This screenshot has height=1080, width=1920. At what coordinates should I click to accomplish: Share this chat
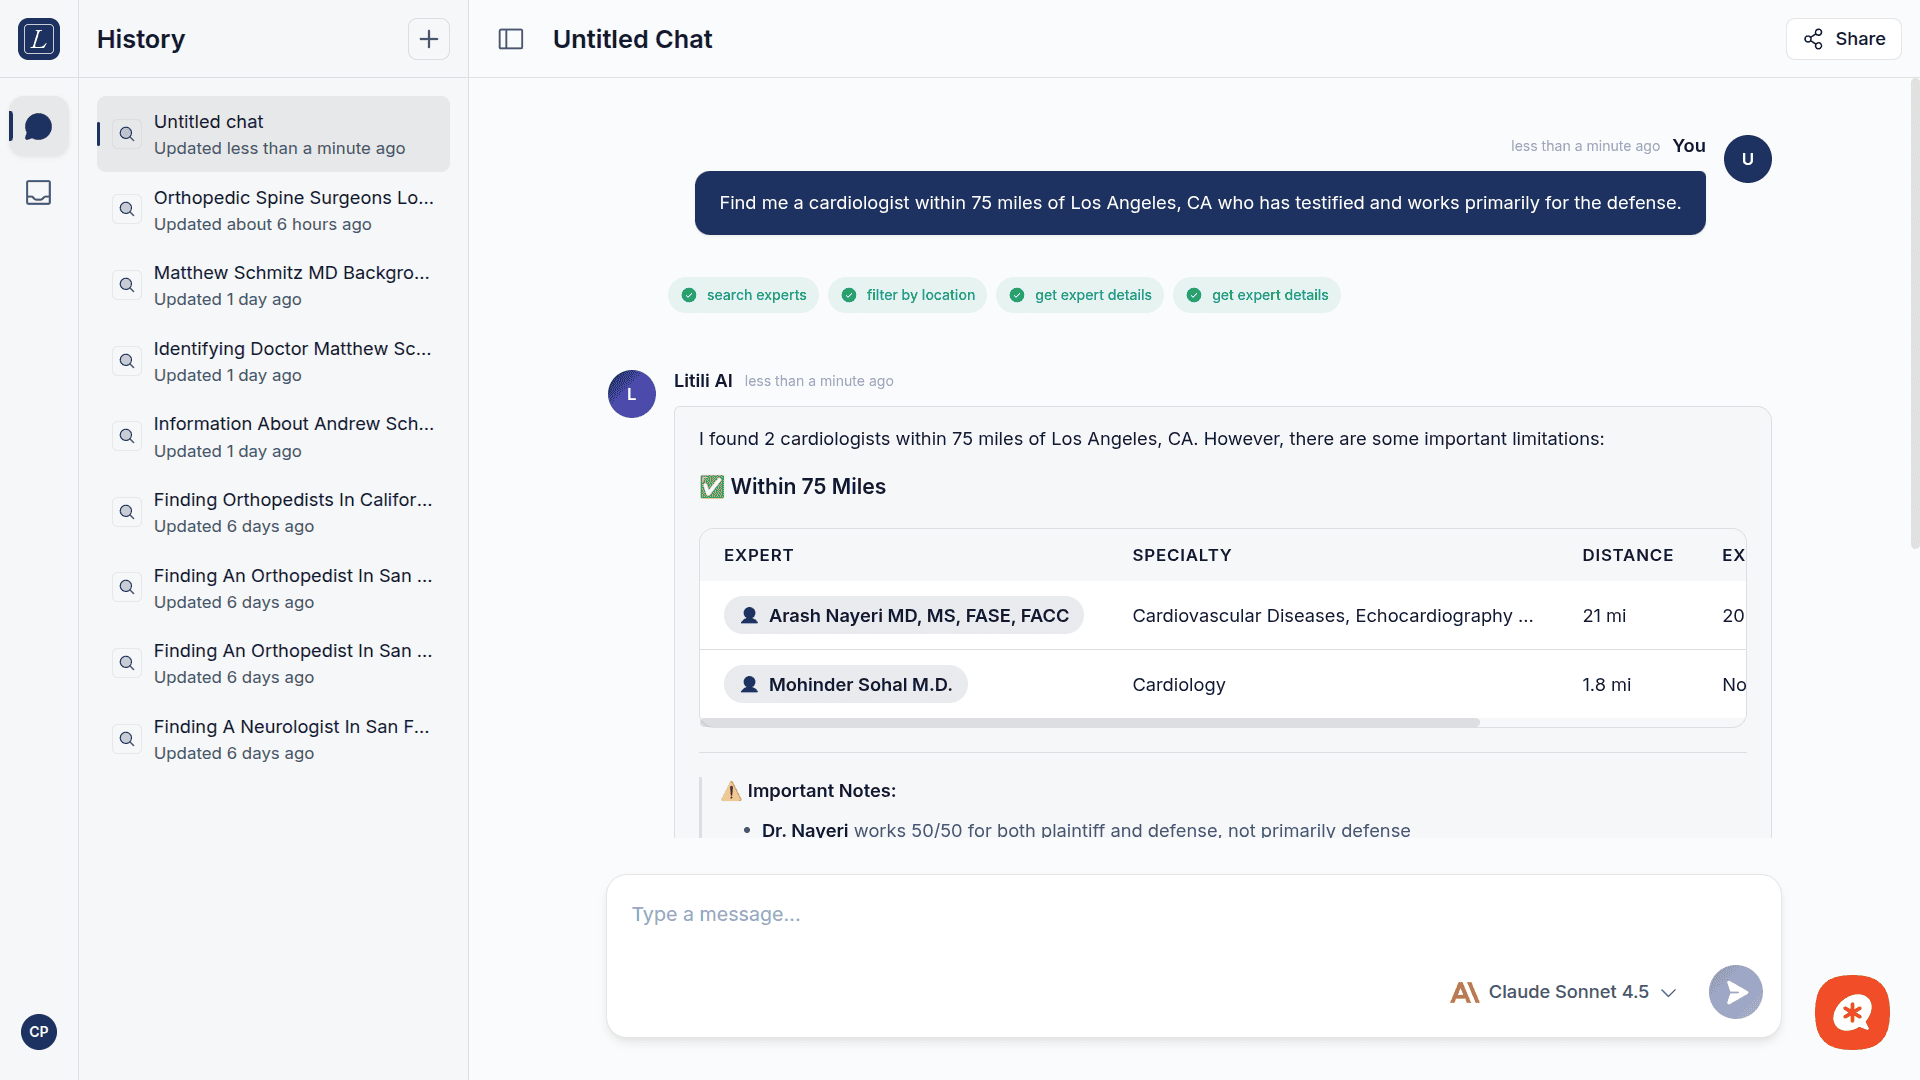[1844, 39]
